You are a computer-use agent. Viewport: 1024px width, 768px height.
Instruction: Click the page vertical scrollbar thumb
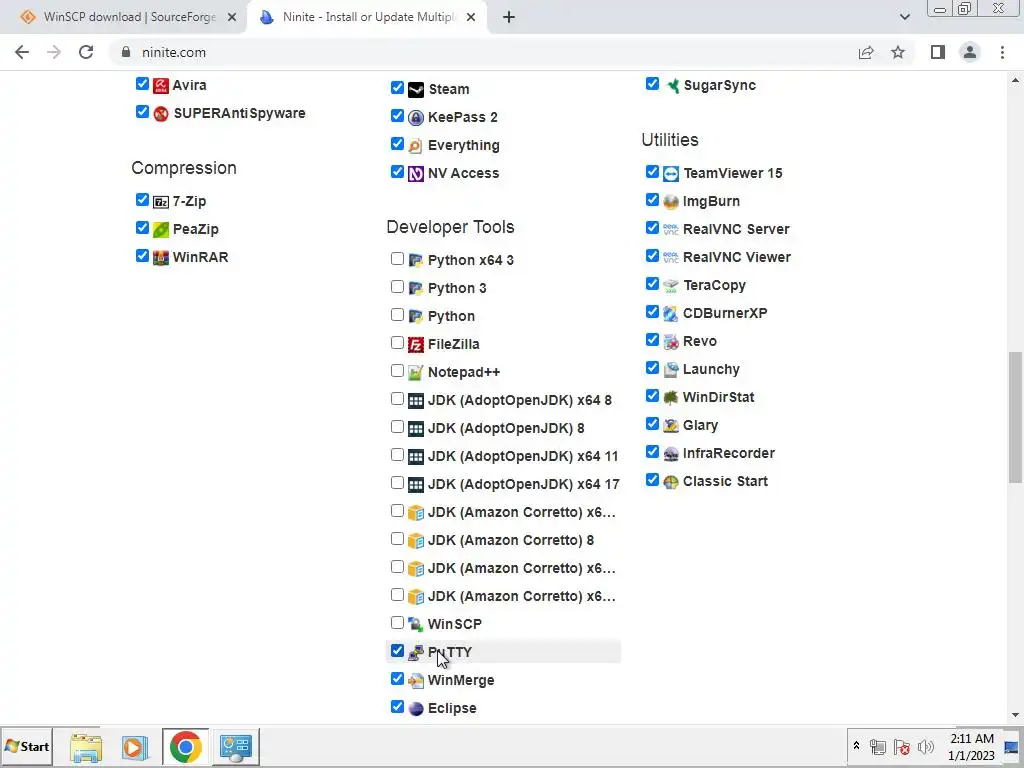(x=1015, y=417)
